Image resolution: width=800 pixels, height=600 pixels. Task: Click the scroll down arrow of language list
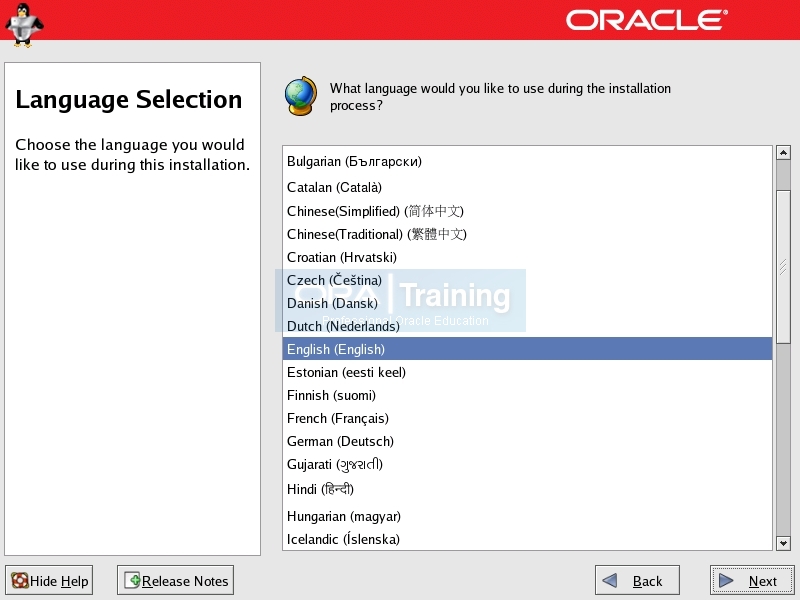coord(783,543)
